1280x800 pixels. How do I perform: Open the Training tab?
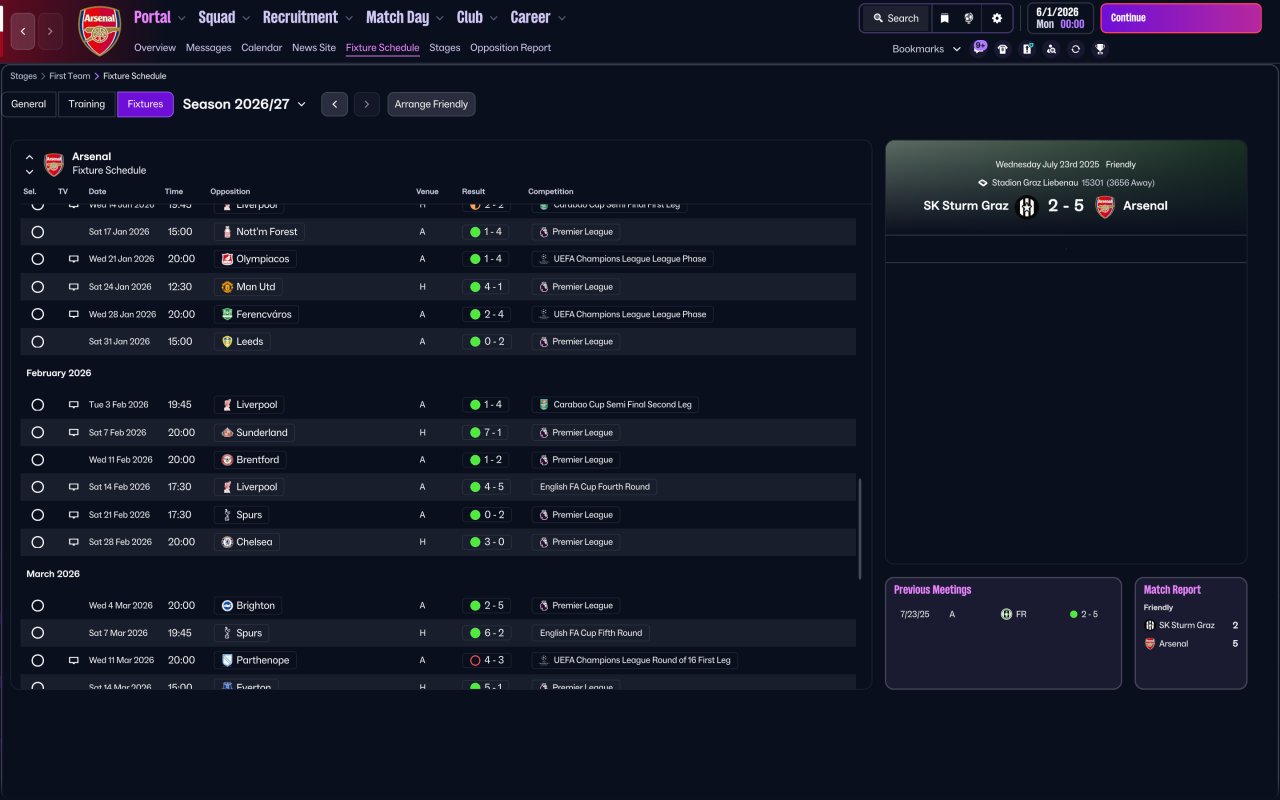click(x=87, y=104)
